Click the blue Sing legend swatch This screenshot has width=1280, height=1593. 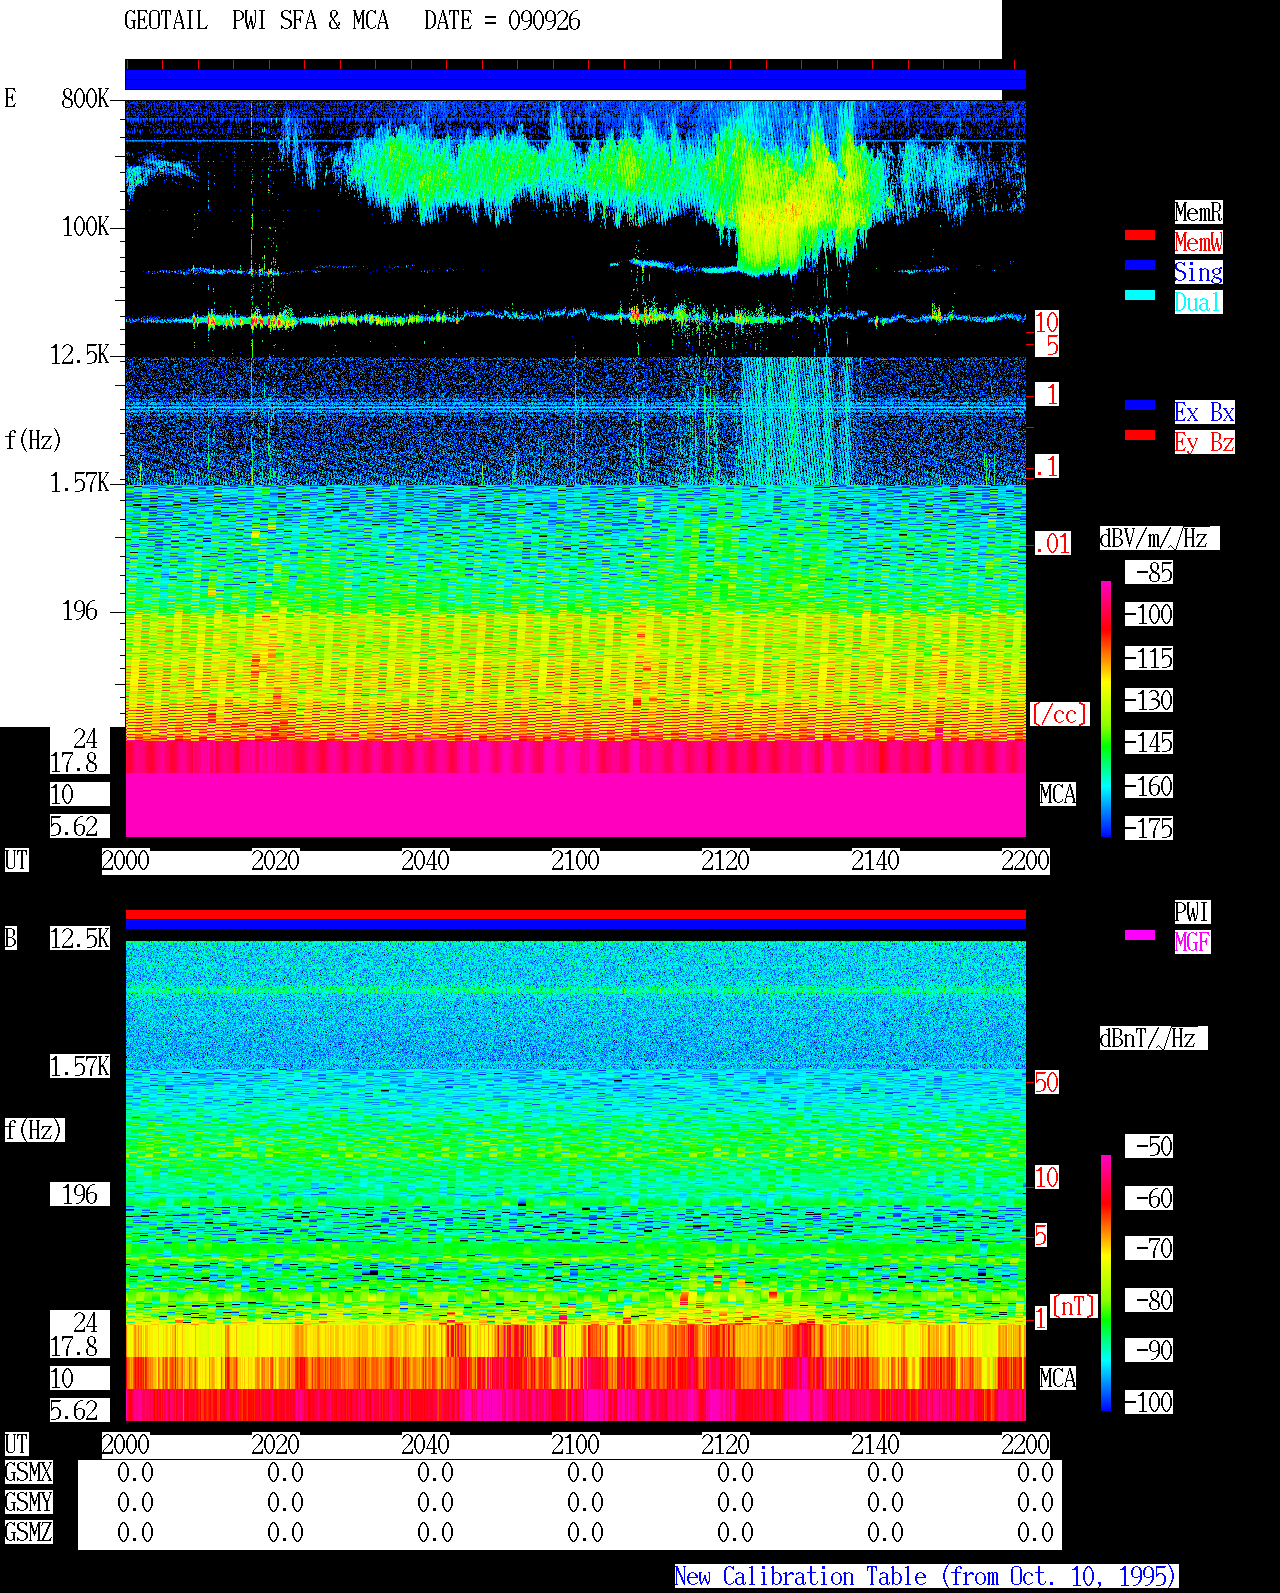(x=1140, y=265)
